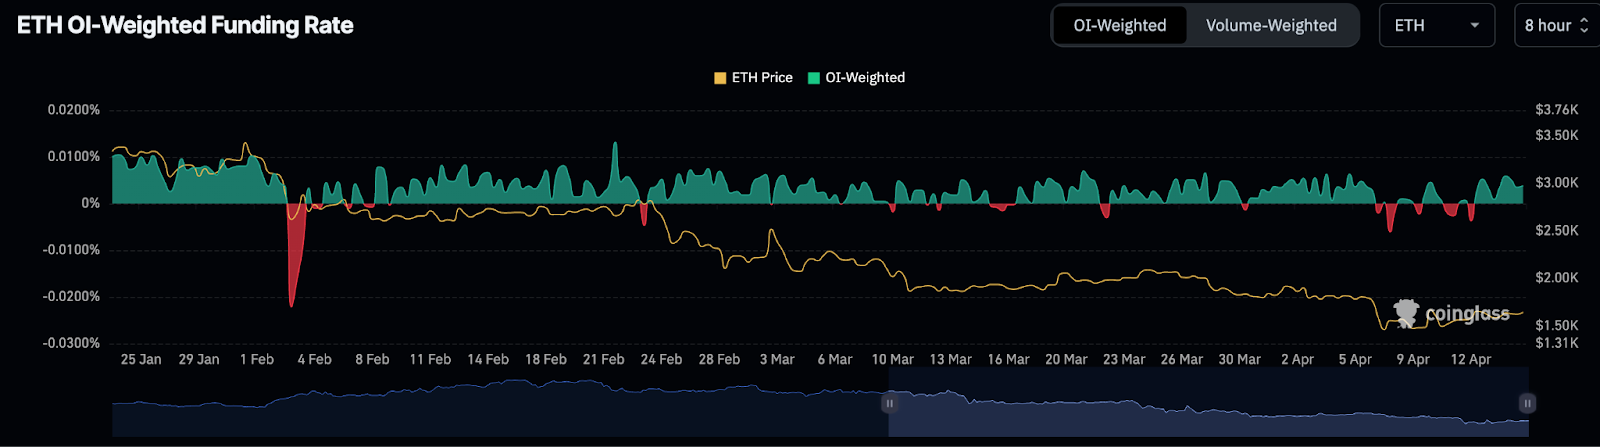Click the selected range in the navigator
Screen dimensions: 1600x447
(x=1208, y=402)
